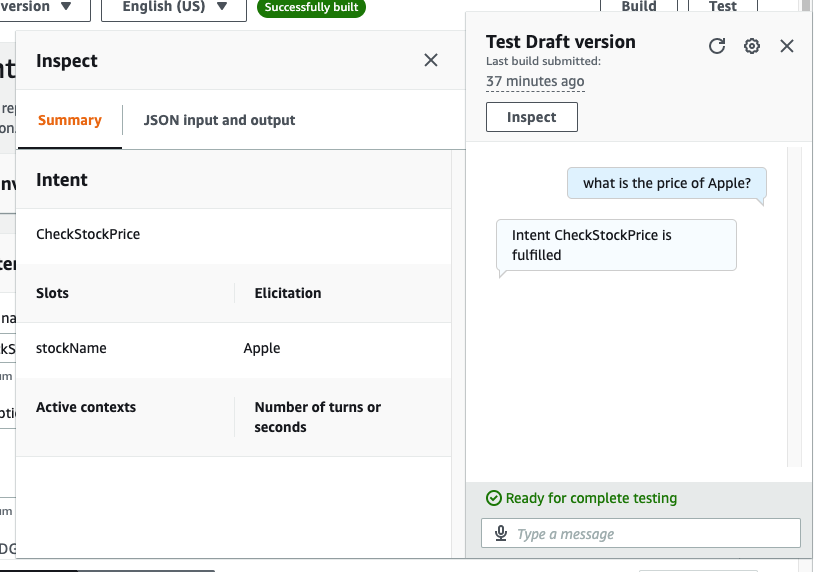
Task: Click the CheckStockPrice intent name
Action: 88,234
